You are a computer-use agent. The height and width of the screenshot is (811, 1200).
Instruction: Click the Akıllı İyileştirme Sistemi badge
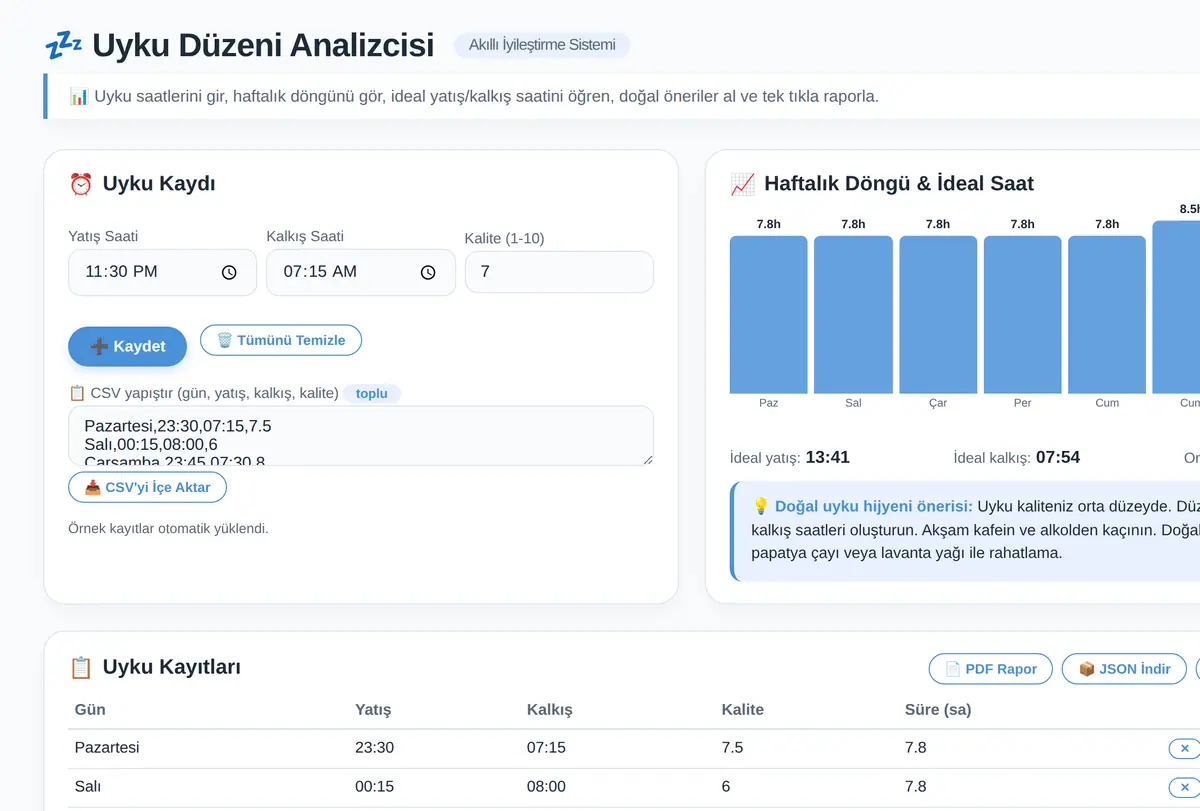pos(542,45)
